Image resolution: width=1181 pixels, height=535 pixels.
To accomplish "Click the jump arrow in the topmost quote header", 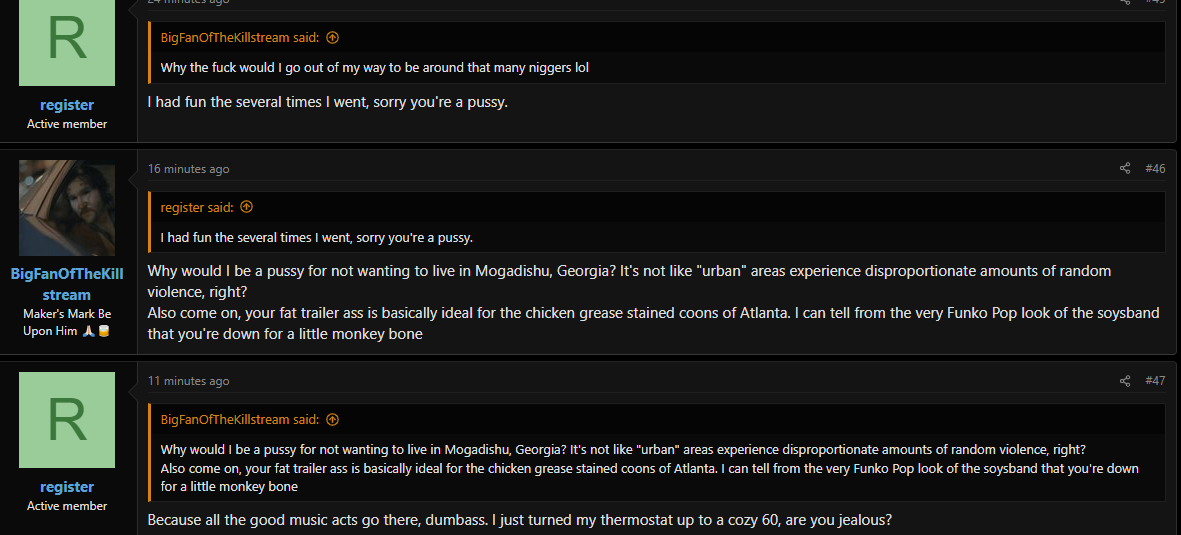I will tap(332, 38).
